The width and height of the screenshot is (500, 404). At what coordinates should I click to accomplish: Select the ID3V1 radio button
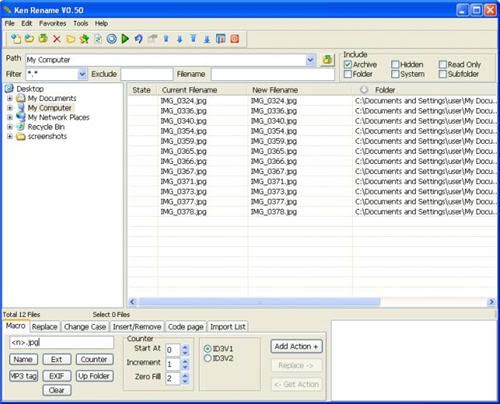pyautogui.click(x=207, y=349)
